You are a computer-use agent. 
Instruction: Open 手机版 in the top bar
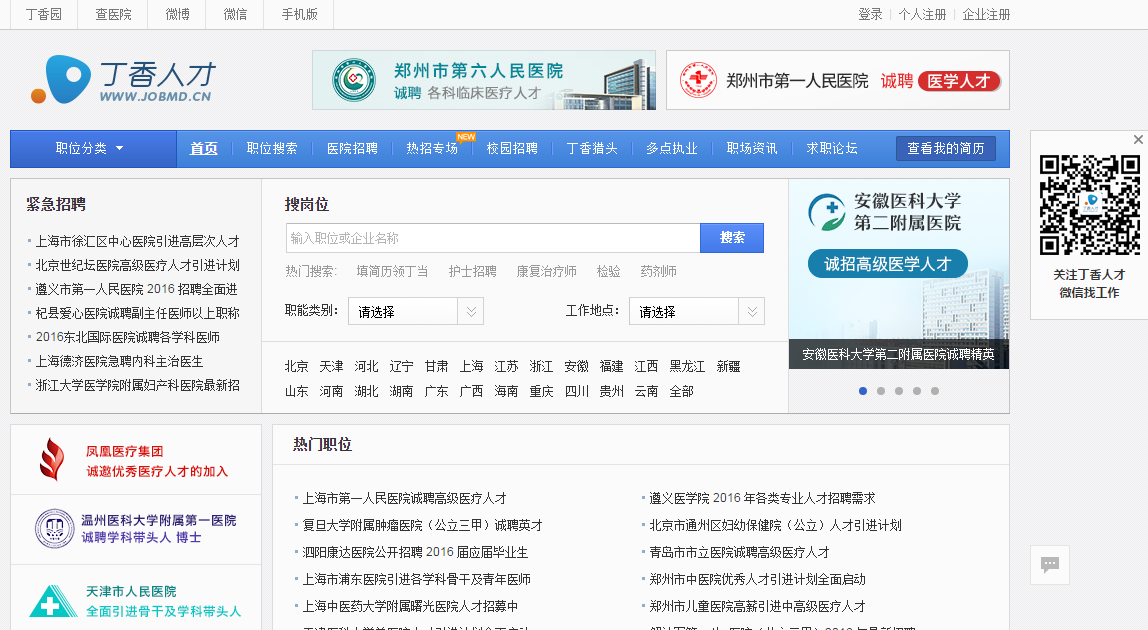pos(299,15)
